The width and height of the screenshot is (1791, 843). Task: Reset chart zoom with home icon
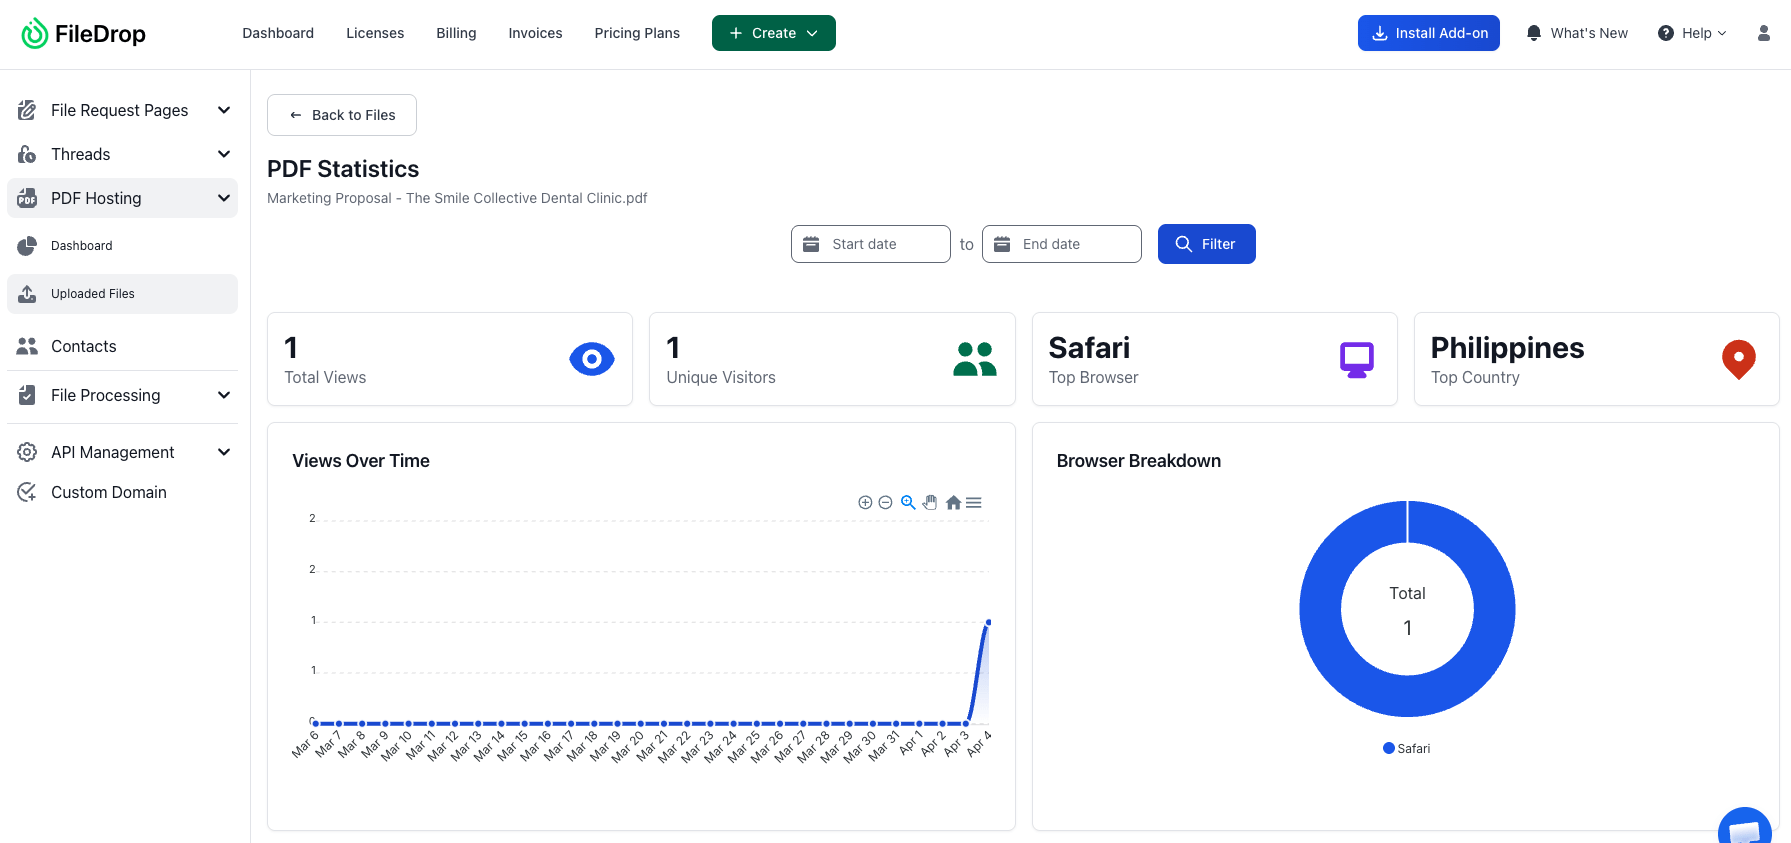953,503
